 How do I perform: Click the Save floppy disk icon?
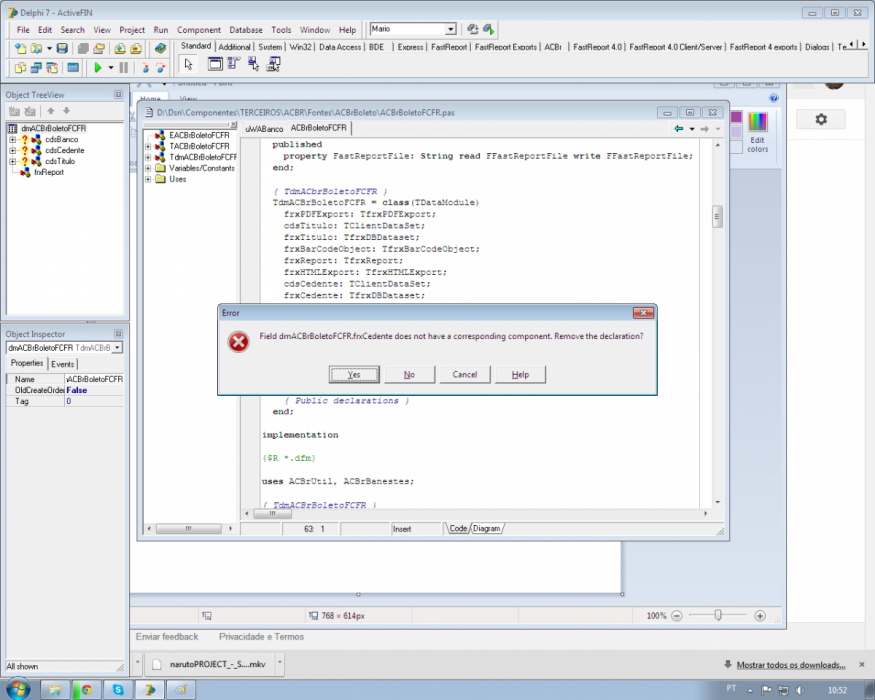tap(62, 49)
